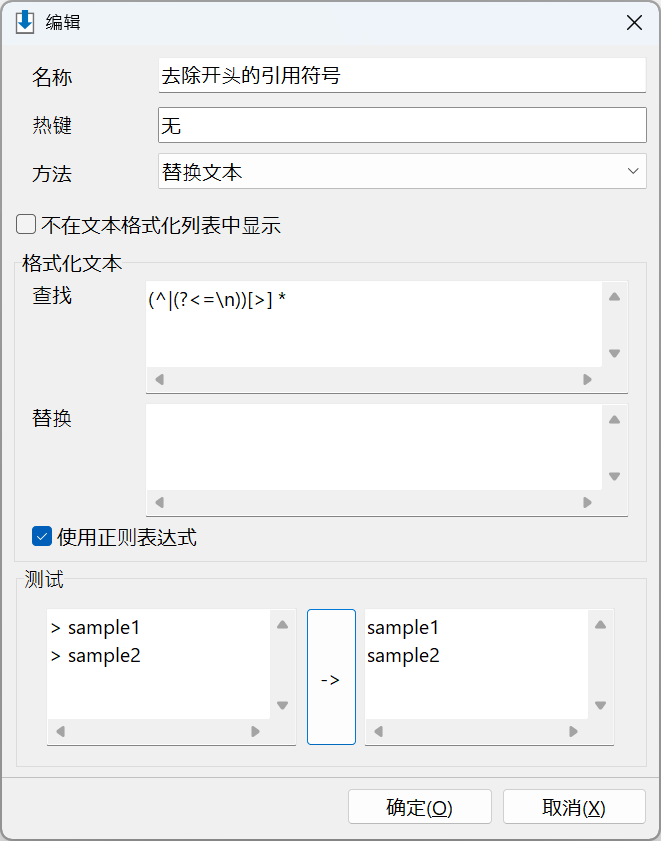Close the 编辑 dialog window
Image resolution: width=661 pixels, height=841 pixels.
click(634, 23)
